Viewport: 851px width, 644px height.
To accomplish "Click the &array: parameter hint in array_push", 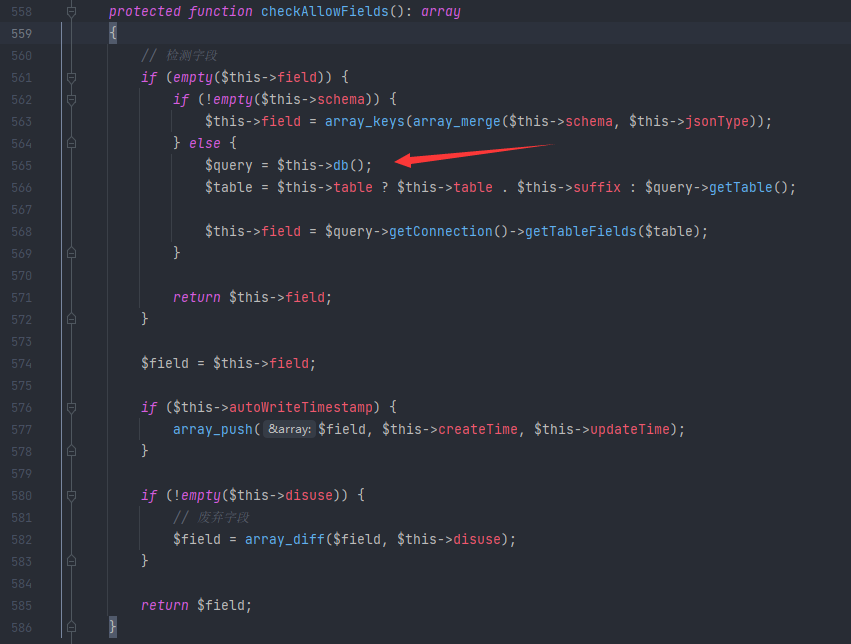I will (290, 429).
